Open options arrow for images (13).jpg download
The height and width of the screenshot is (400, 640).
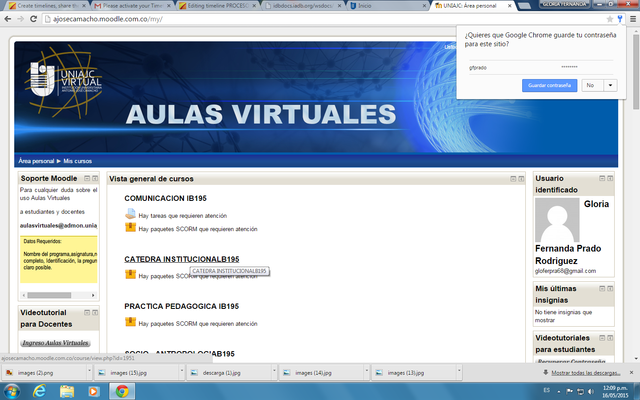tap(459, 372)
